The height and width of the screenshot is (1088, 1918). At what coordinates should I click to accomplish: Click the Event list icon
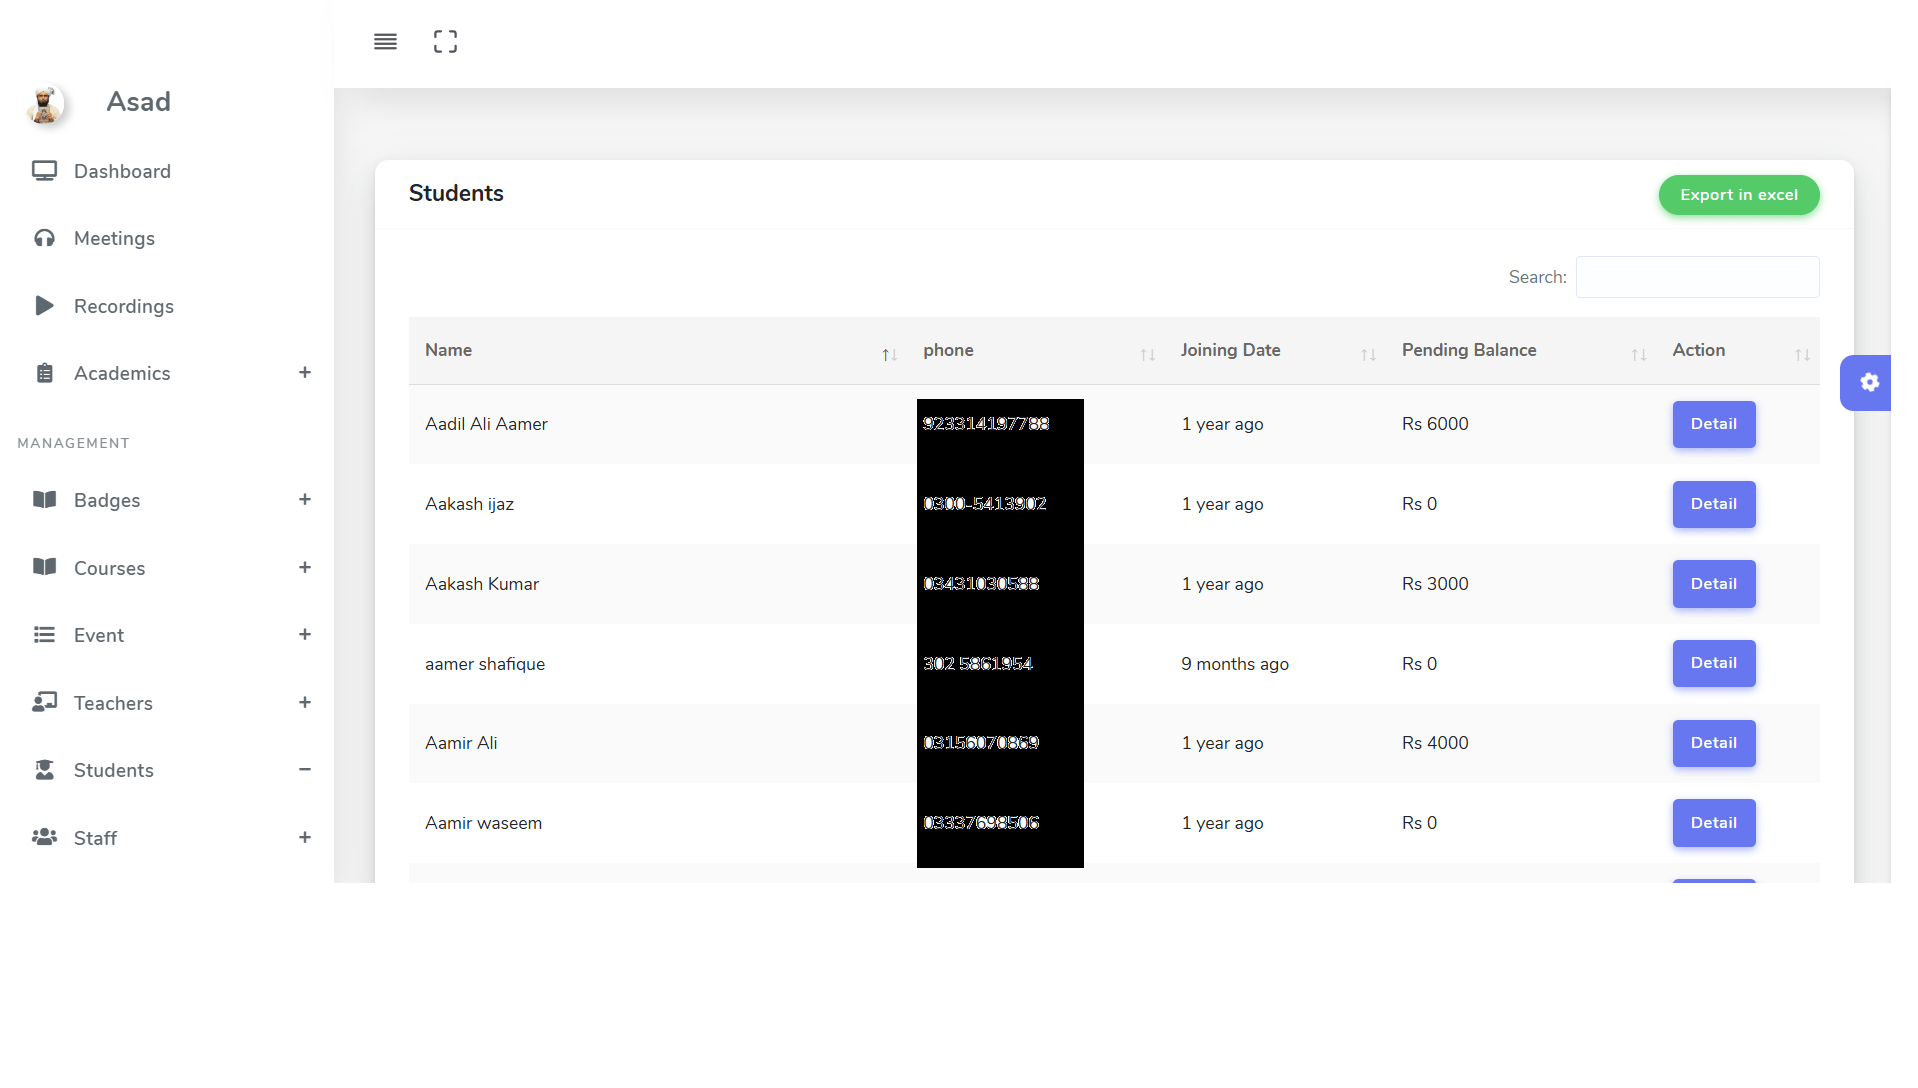tap(44, 635)
